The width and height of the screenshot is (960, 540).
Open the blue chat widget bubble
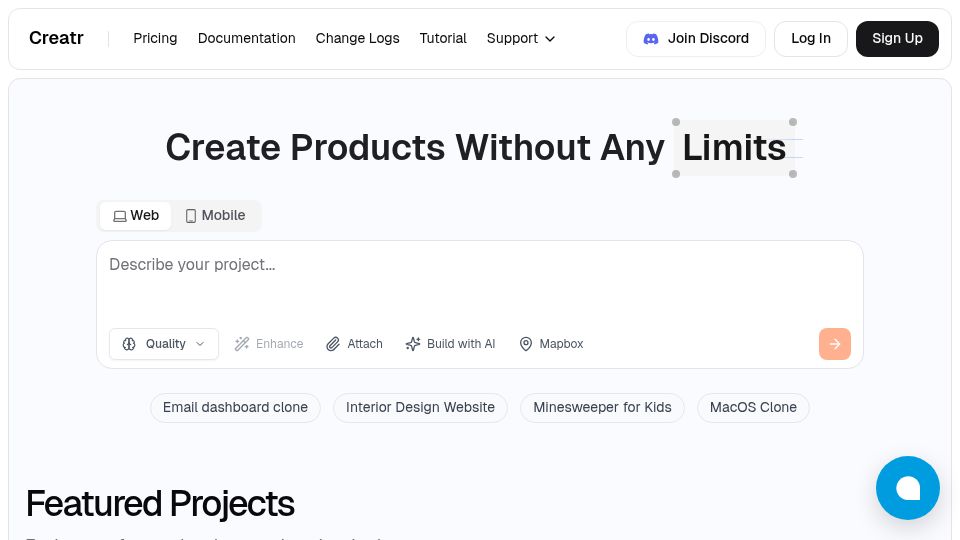click(x=907, y=488)
